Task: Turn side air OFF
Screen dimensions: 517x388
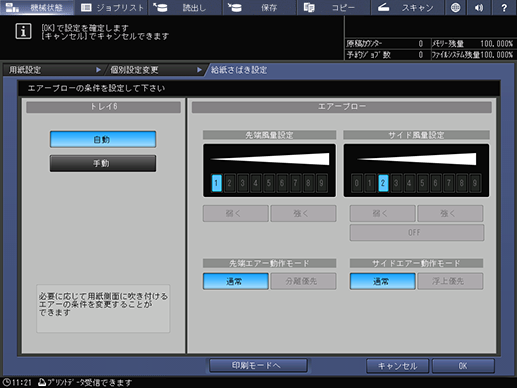Action: 417,232
